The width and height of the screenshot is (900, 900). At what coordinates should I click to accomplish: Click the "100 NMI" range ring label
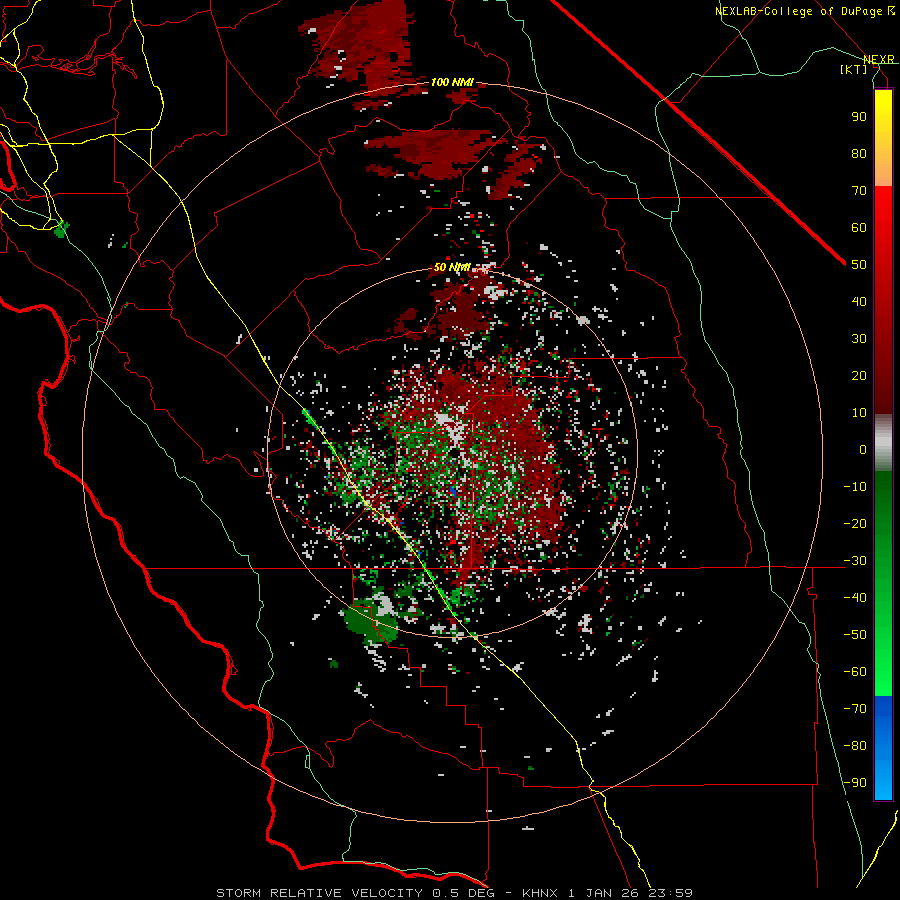click(x=452, y=82)
